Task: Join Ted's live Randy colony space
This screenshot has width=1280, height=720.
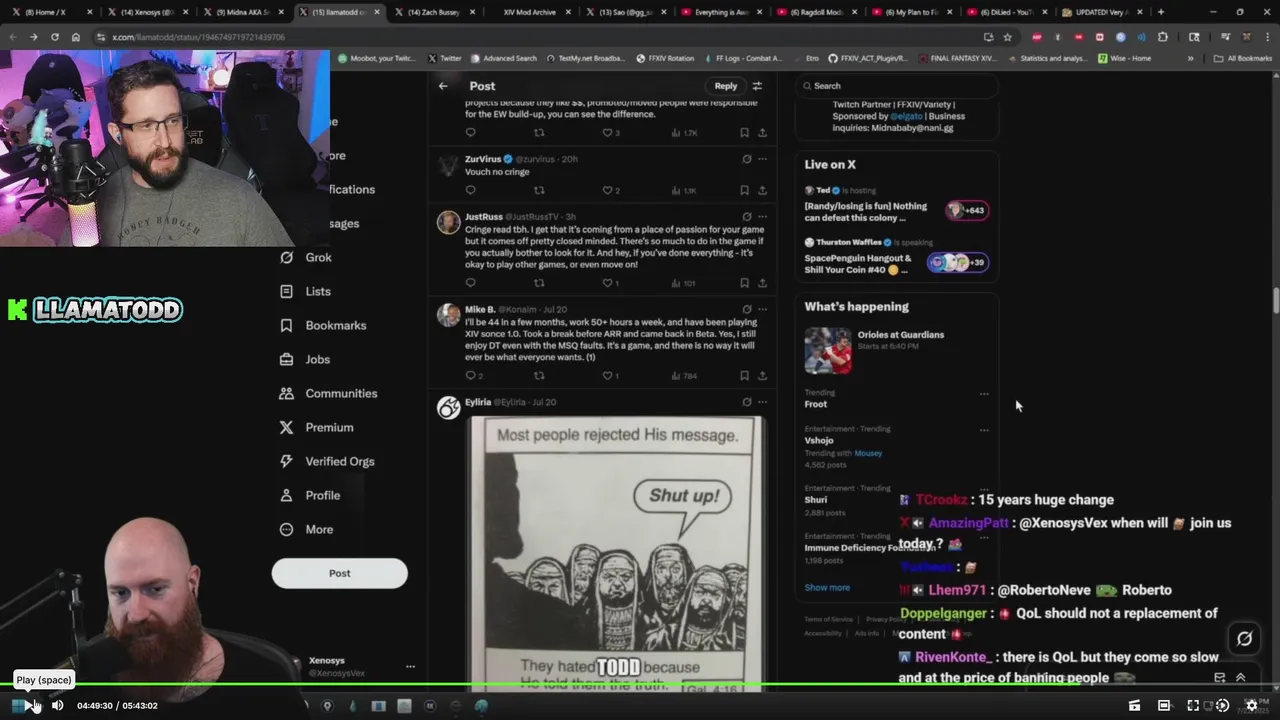Action: (x=896, y=205)
